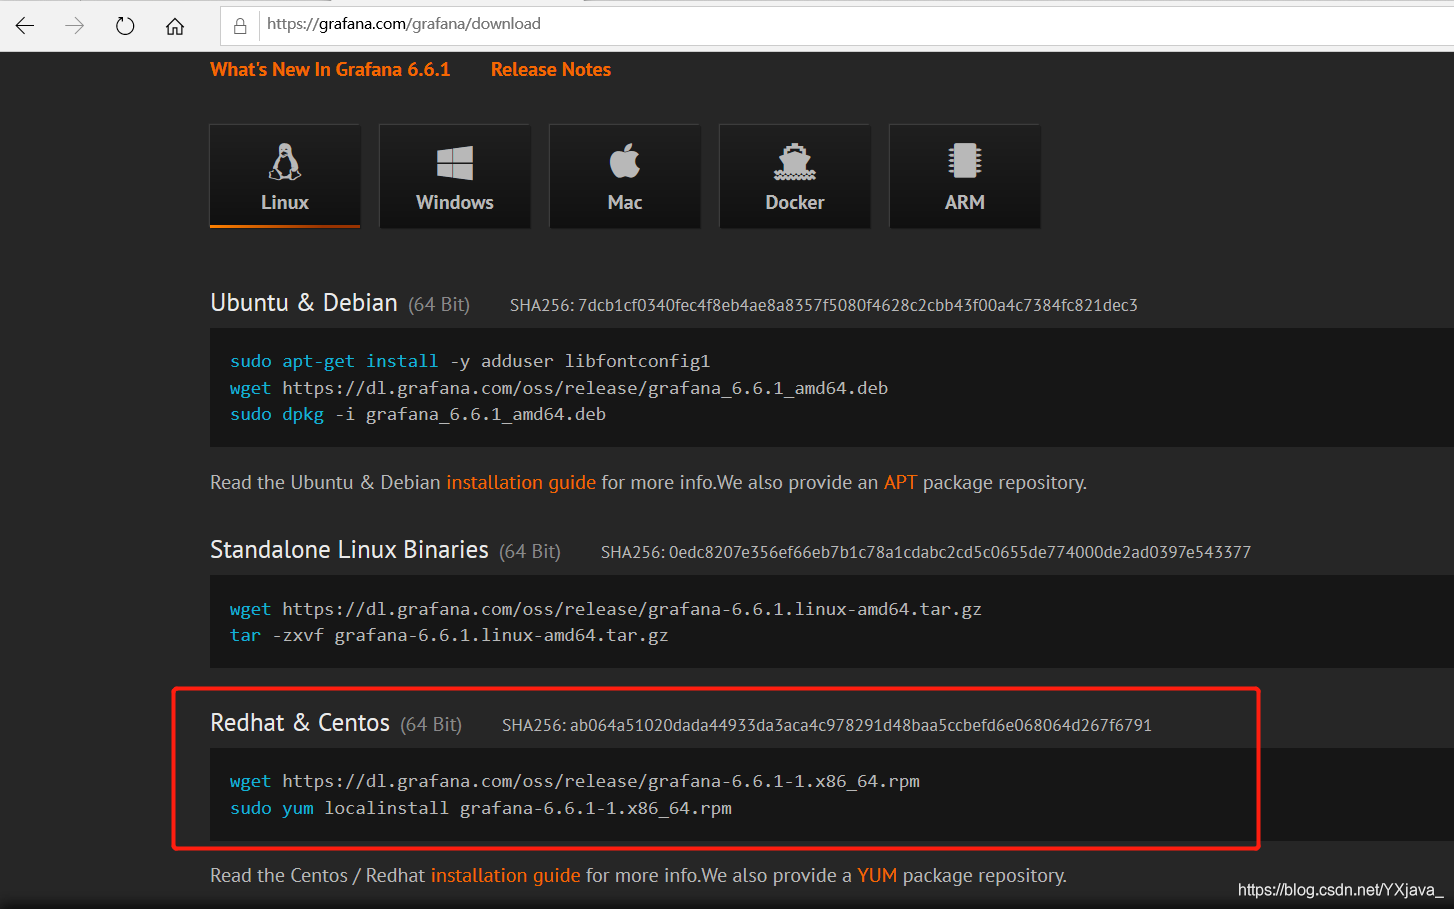Click the sudo apt-get install command line
Screen dimensions: 1454x909
coord(470,361)
